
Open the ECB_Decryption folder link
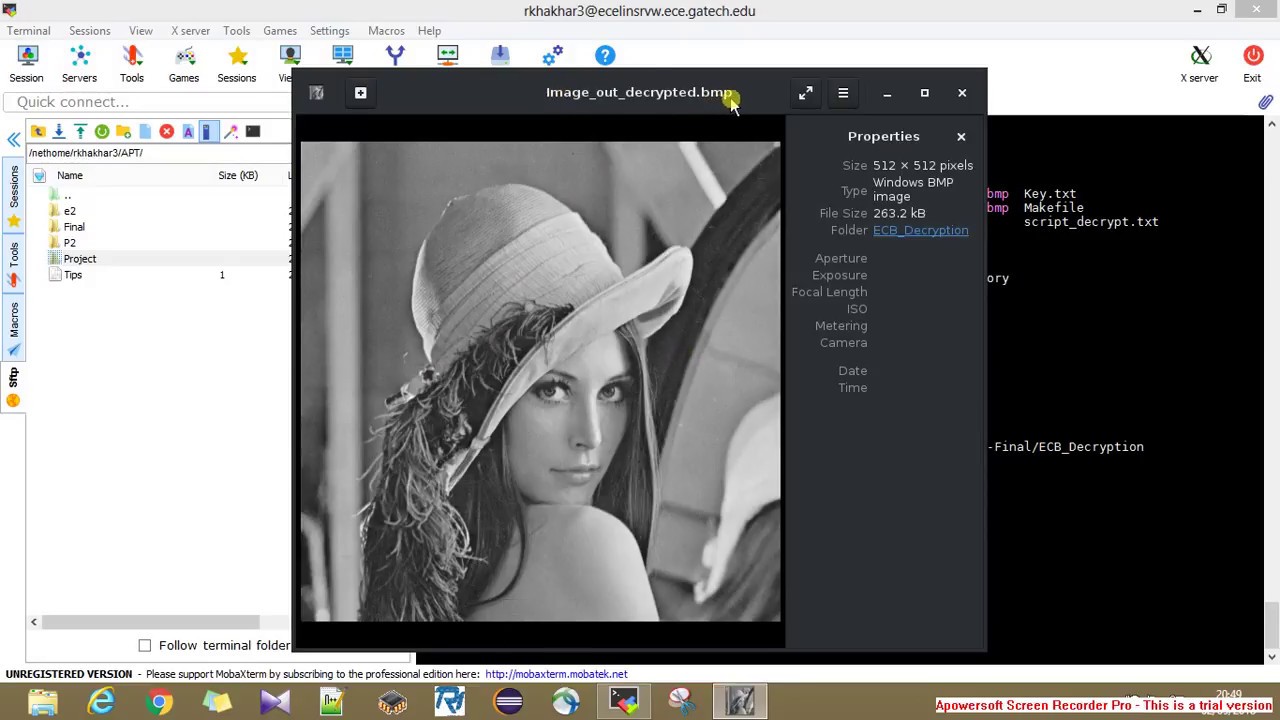coord(920,230)
